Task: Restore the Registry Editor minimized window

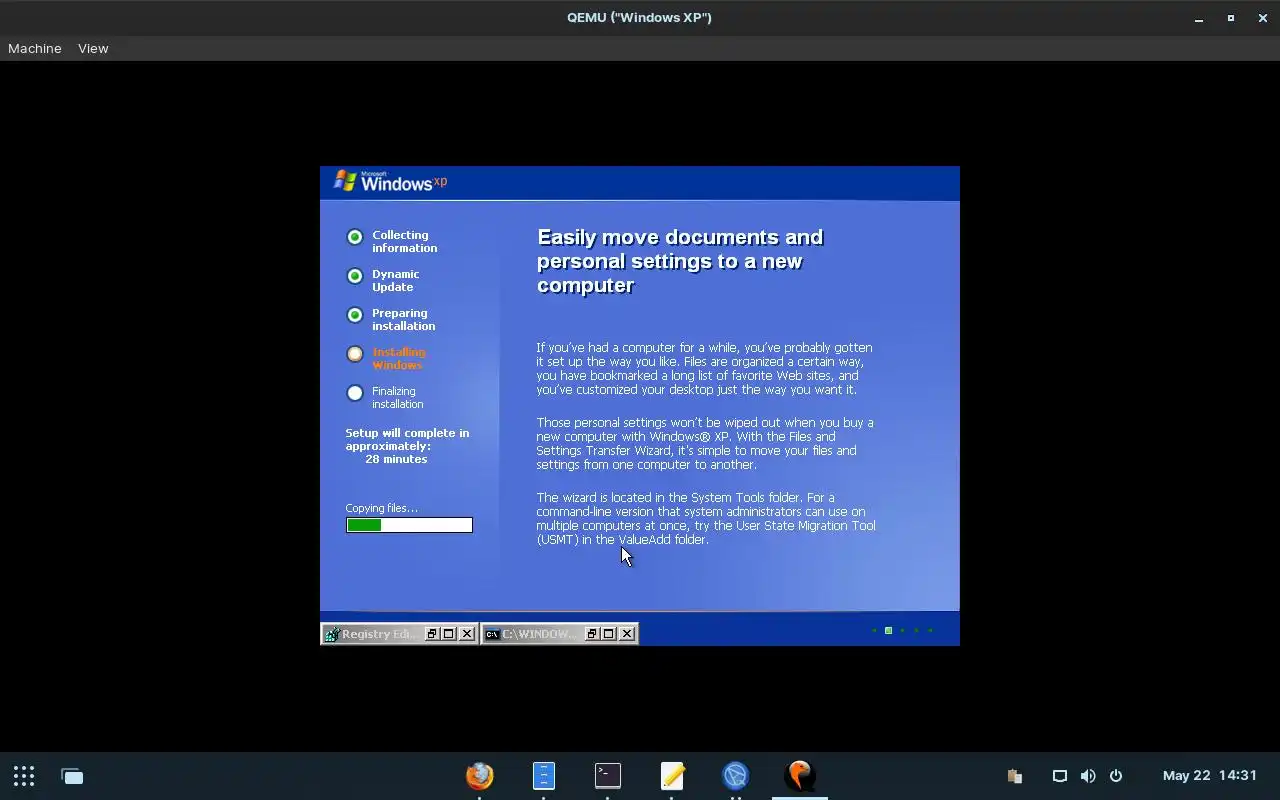Action: point(432,634)
